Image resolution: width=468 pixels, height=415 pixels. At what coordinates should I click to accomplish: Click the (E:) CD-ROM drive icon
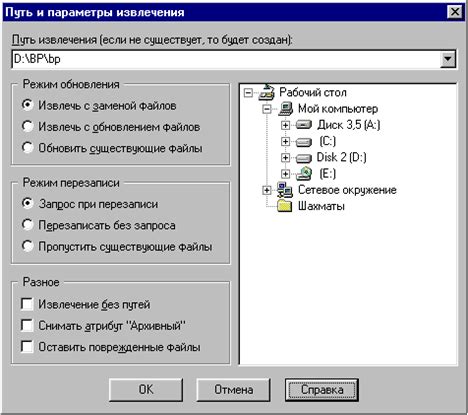304,173
